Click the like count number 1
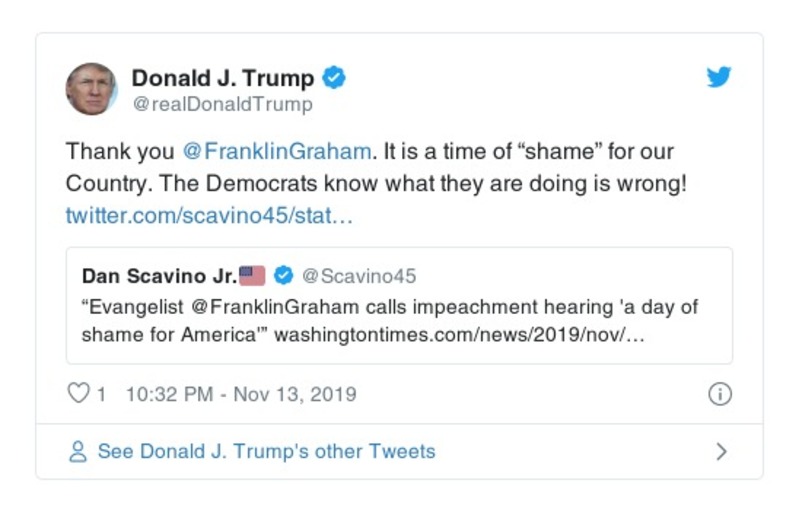 pos(101,394)
